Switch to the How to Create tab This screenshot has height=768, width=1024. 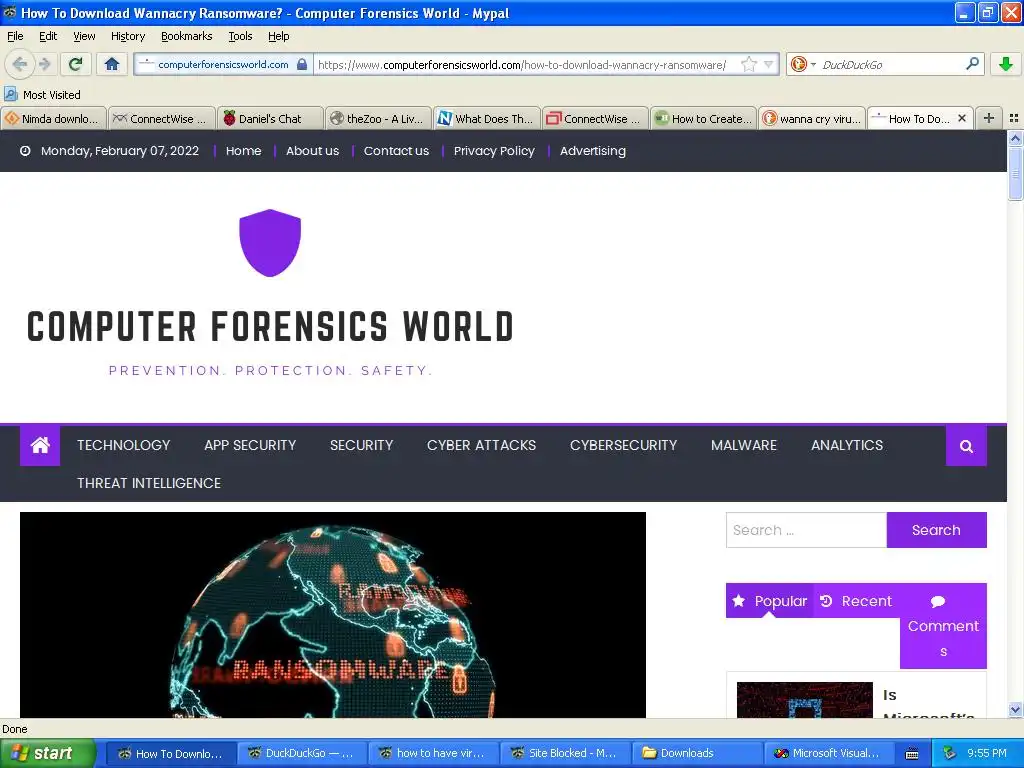point(704,118)
